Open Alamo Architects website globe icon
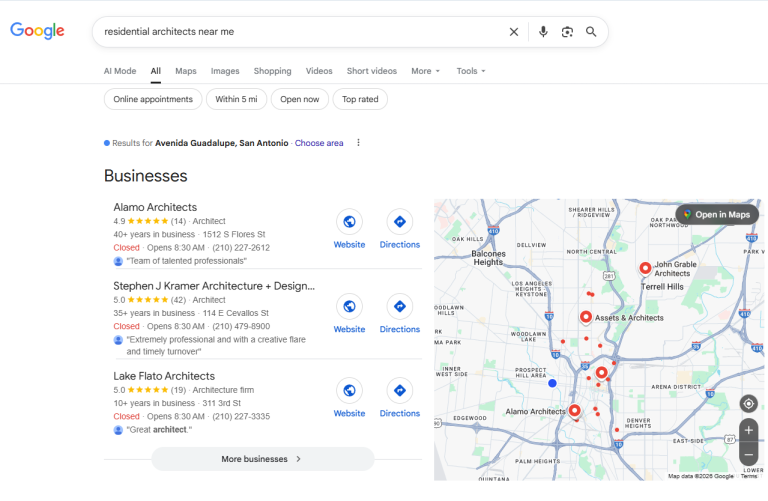This screenshot has width=768, height=501. pyautogui.click(x=349, y=221)
